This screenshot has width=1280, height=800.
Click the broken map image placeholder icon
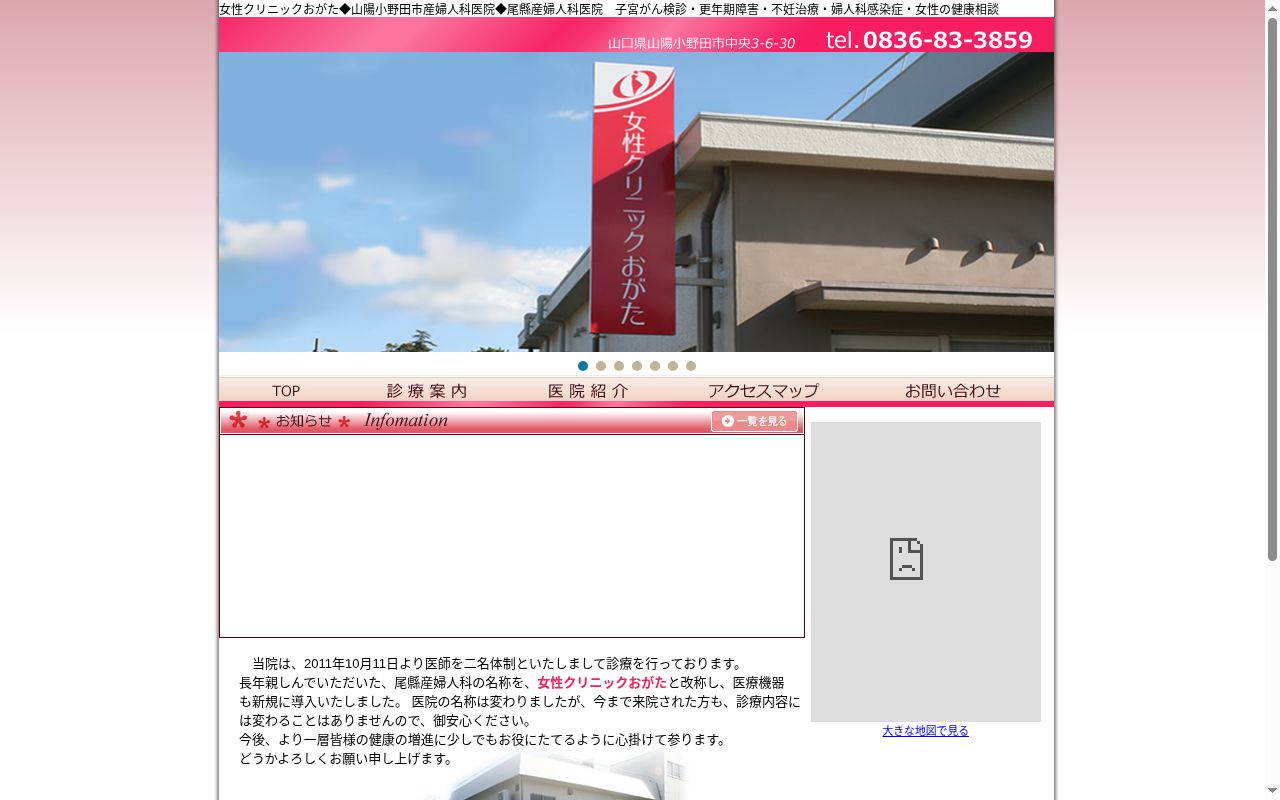pyautogui.click(x=906, y=559)
